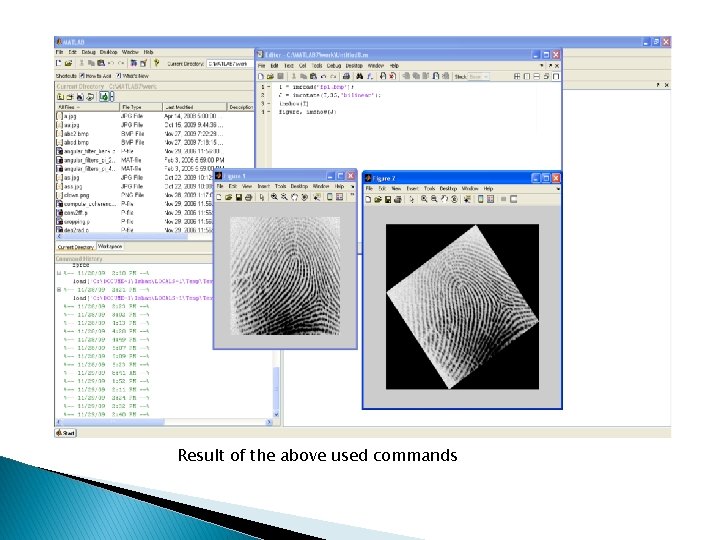Image resolution: width=720 pixels, height=540 pixels.
Task: Collapse first 11/28/09 entry in Command History
Action: [59, 273]
